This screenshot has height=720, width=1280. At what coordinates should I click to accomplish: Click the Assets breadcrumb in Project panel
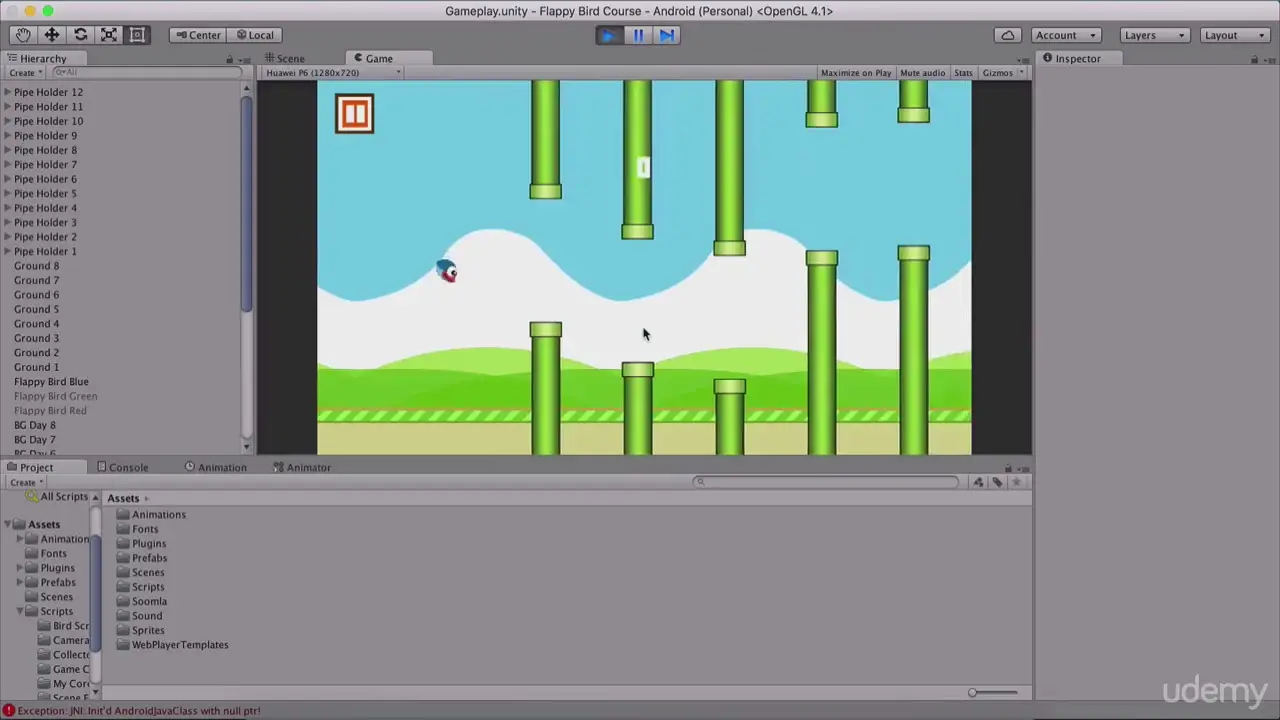click(123, 498)
